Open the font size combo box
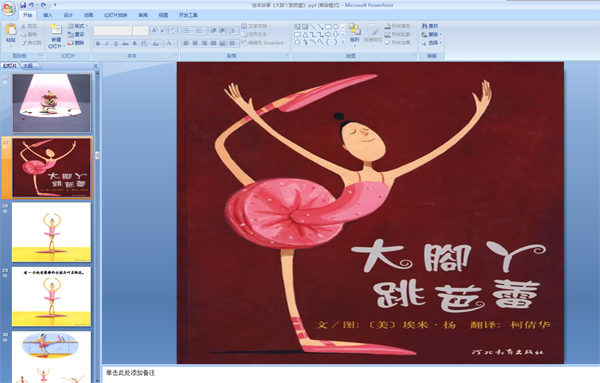This screenshot has height=383, width=600. [140, 31]
